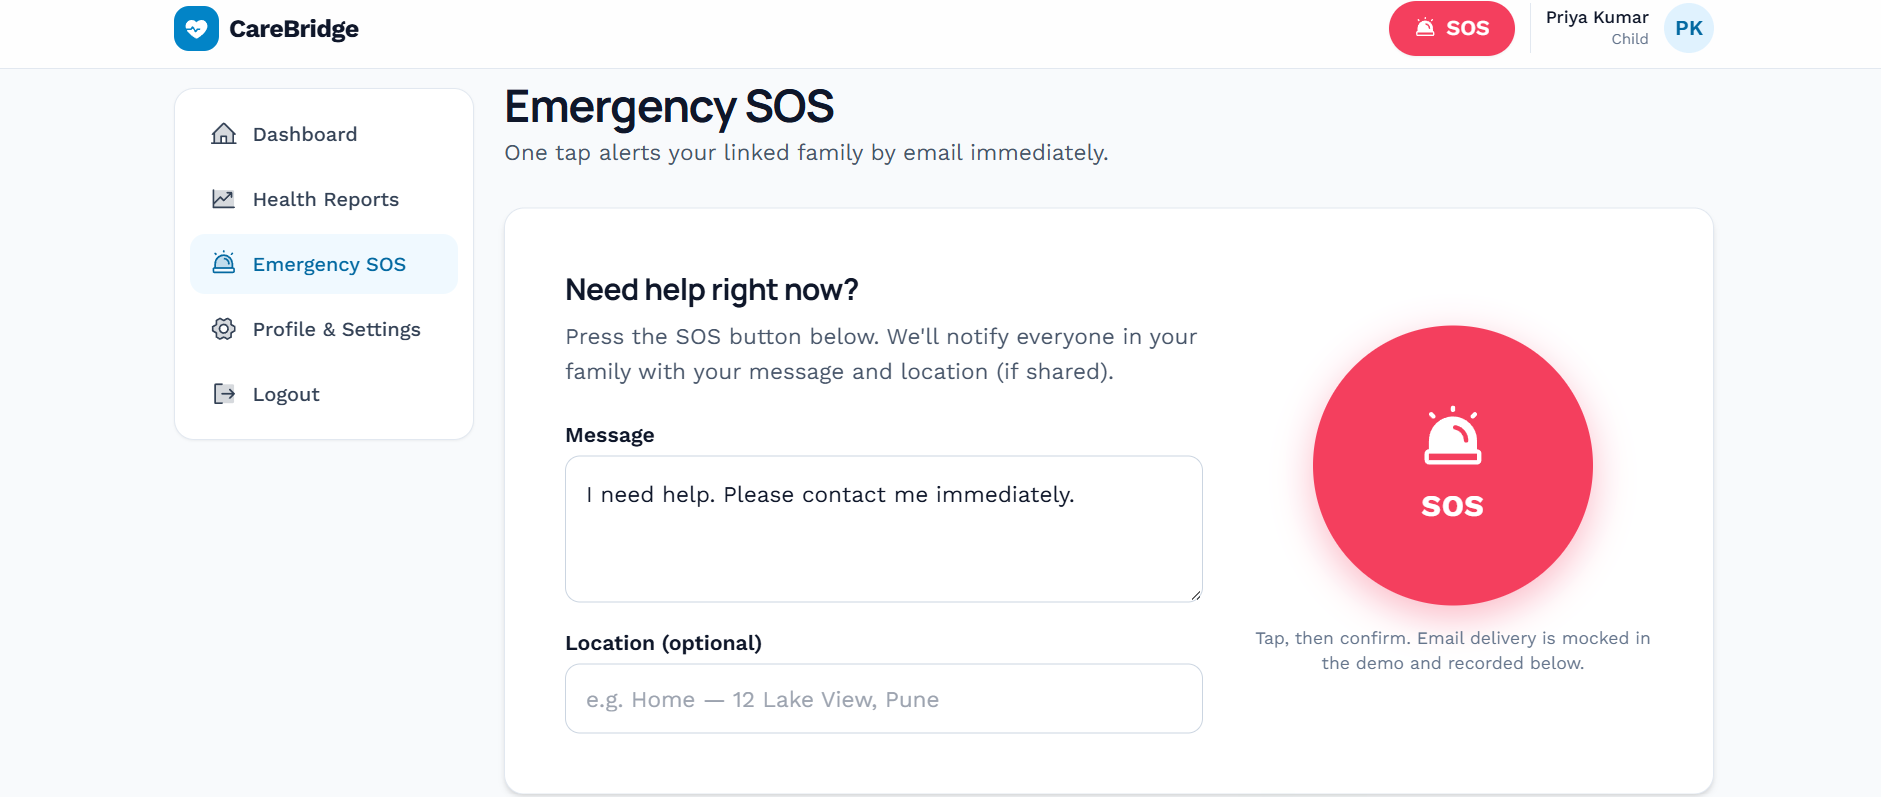Image resolution: width=1881 pixels, height=797 pixels.
Task: Click the Logout arrow icon
Action: 224,394
